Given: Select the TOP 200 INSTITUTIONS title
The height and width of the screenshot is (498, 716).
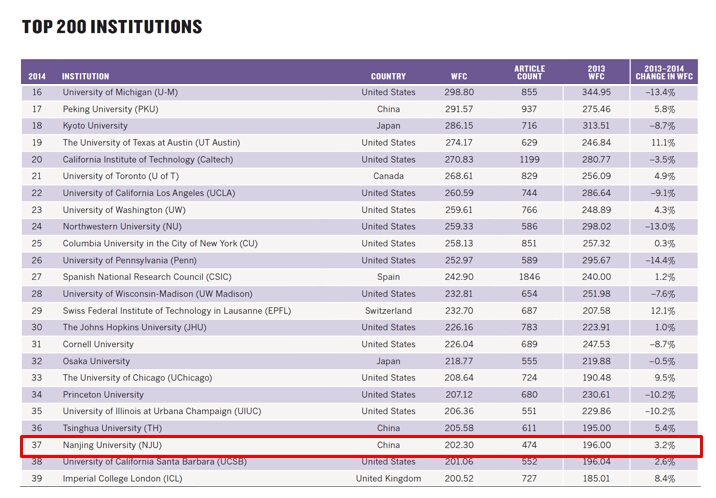Looking at the screenshot, I should pyautogui.click(x=112, y=27).
